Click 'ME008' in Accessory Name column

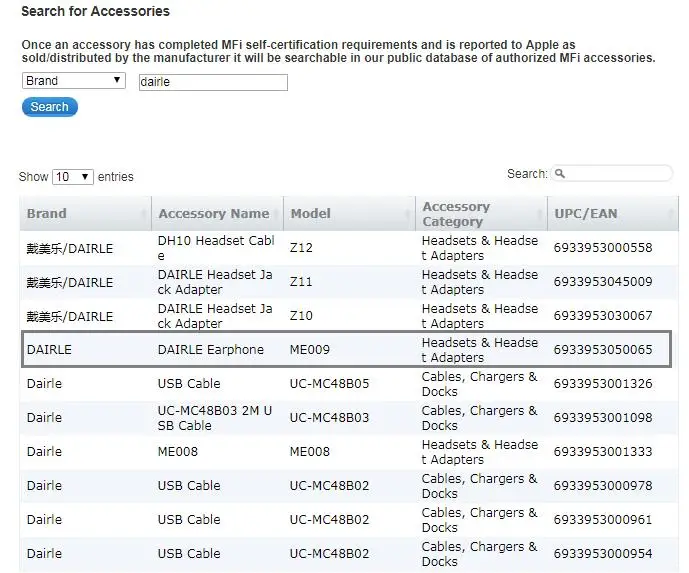coord(178,452)
